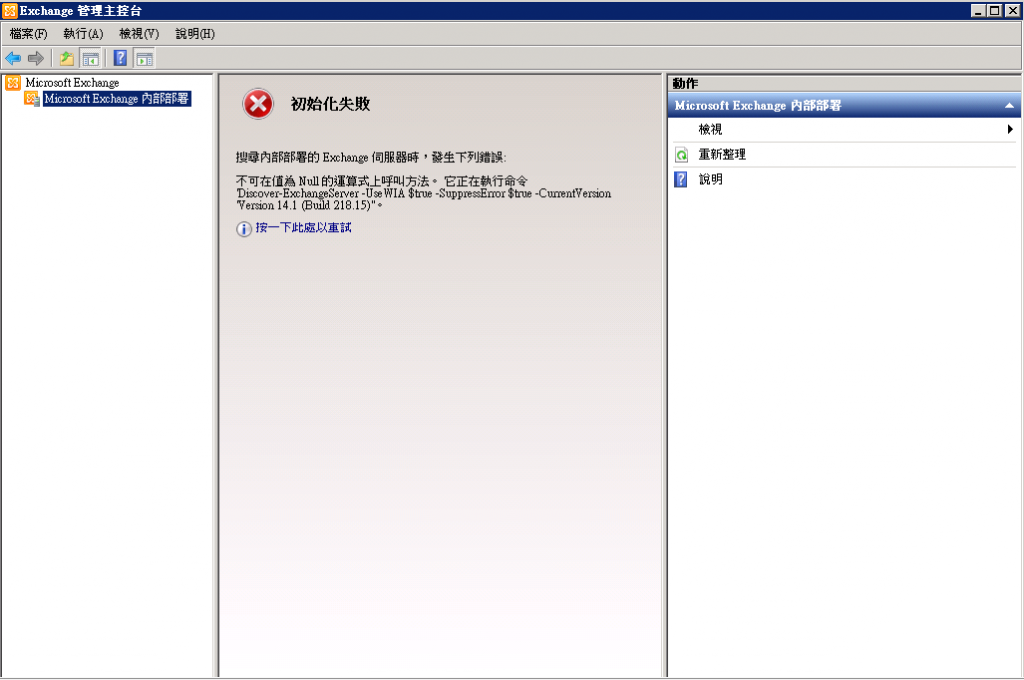Open the 檔案(F) menu
1024x680 pixels.
pyautogui.click(x=29, y=34)
